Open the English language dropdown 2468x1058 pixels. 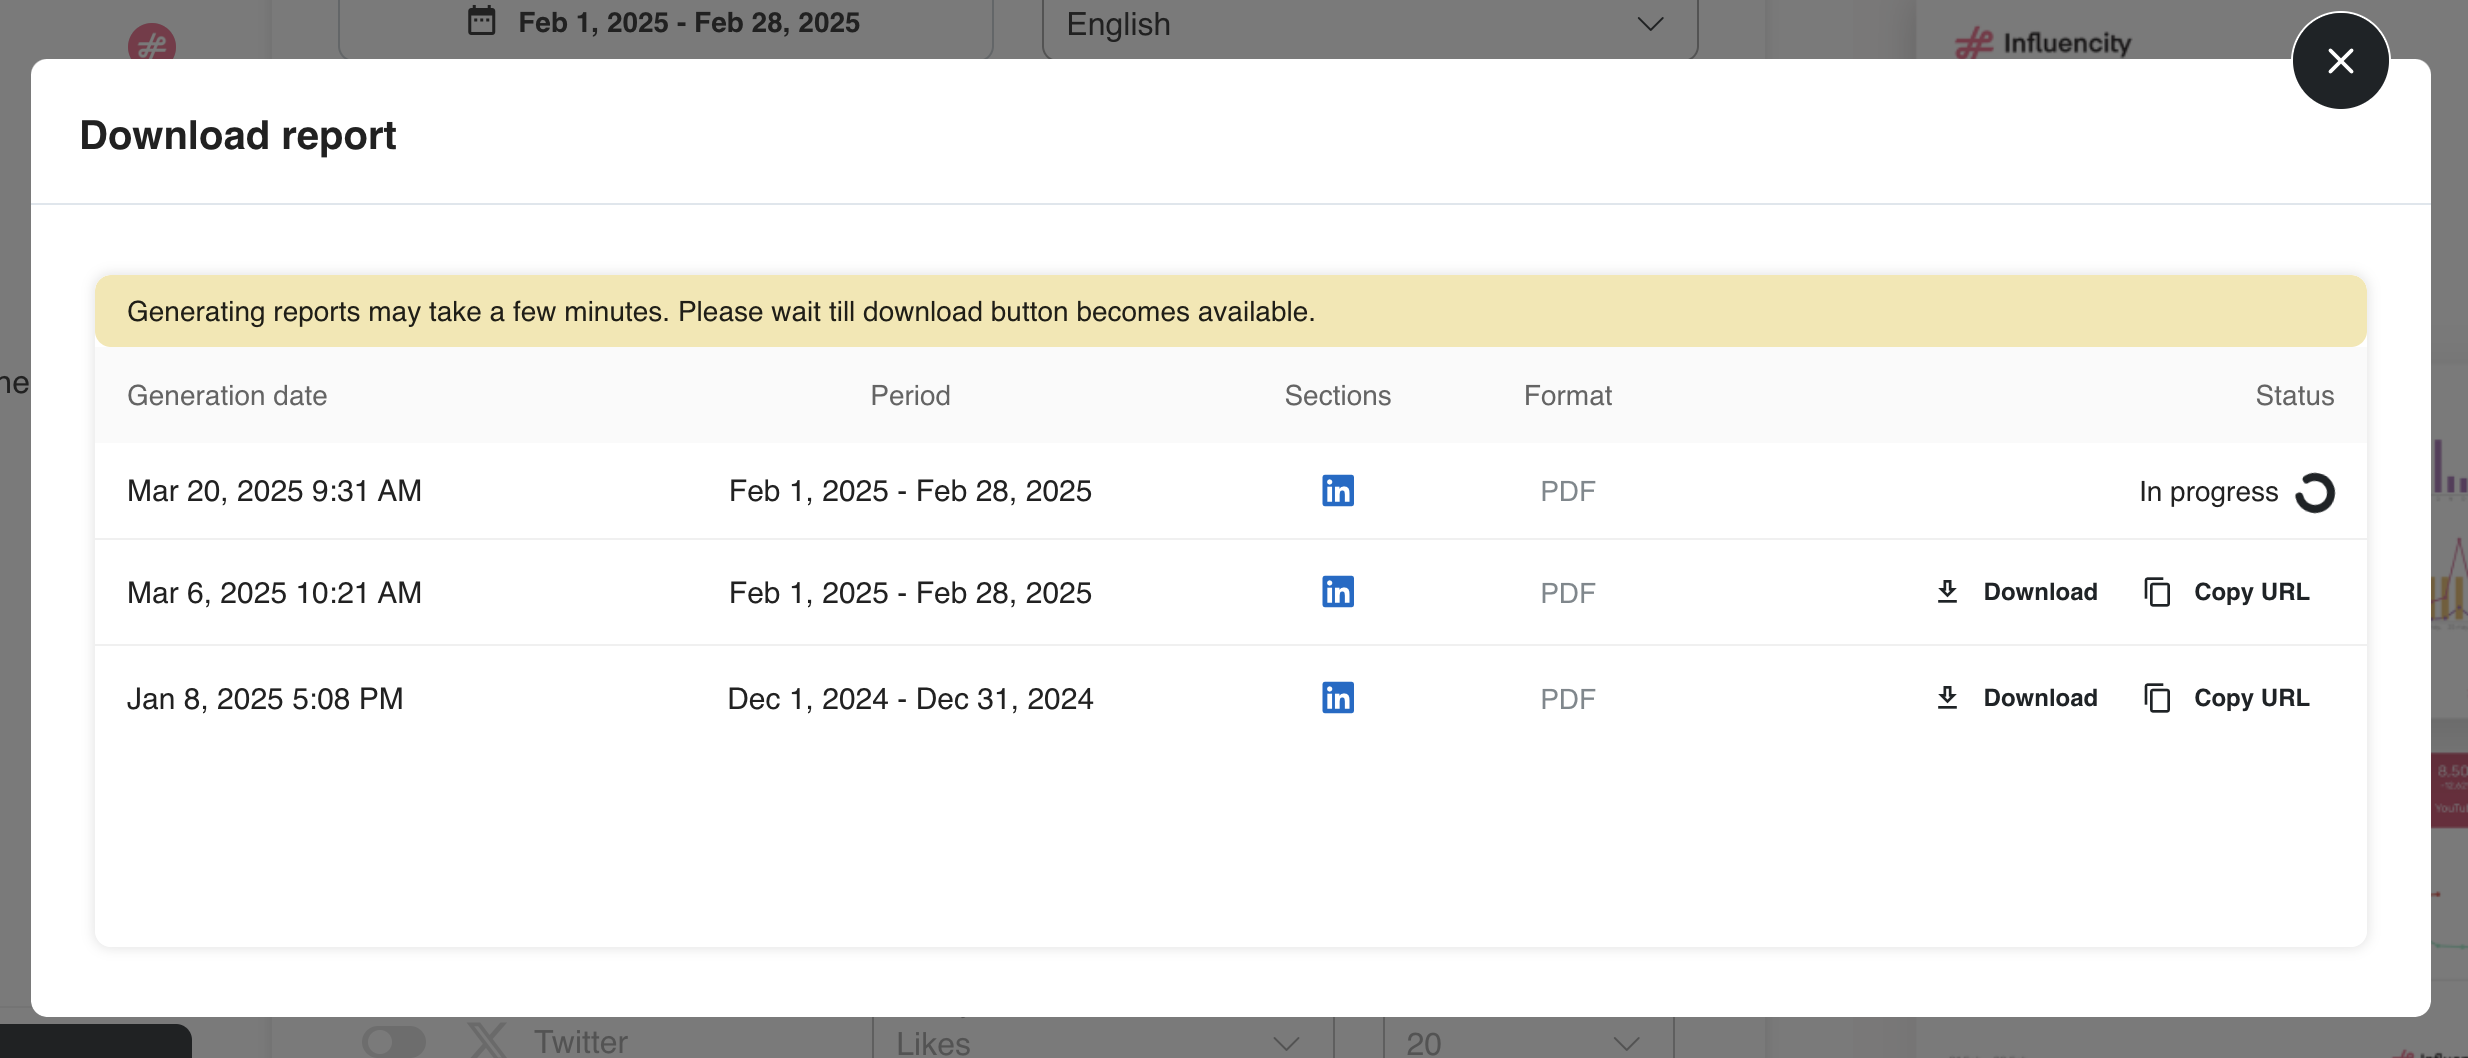click(1369, 24)
